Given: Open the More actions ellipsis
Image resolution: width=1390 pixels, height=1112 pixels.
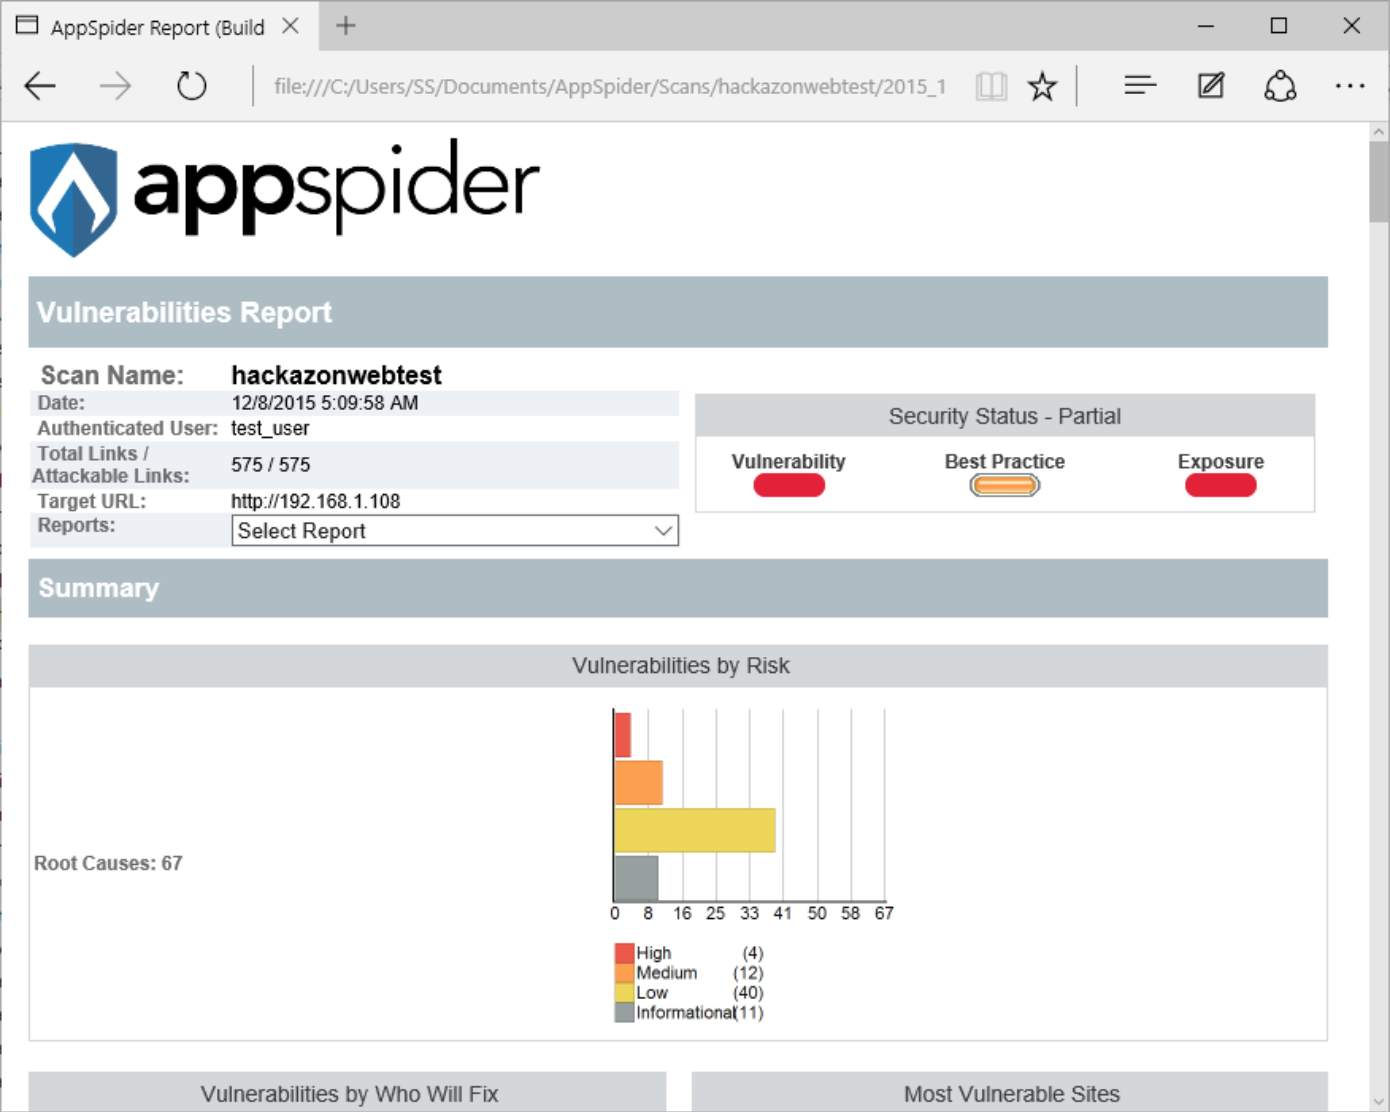Looking at the screenshot, I should point(1350,86).
